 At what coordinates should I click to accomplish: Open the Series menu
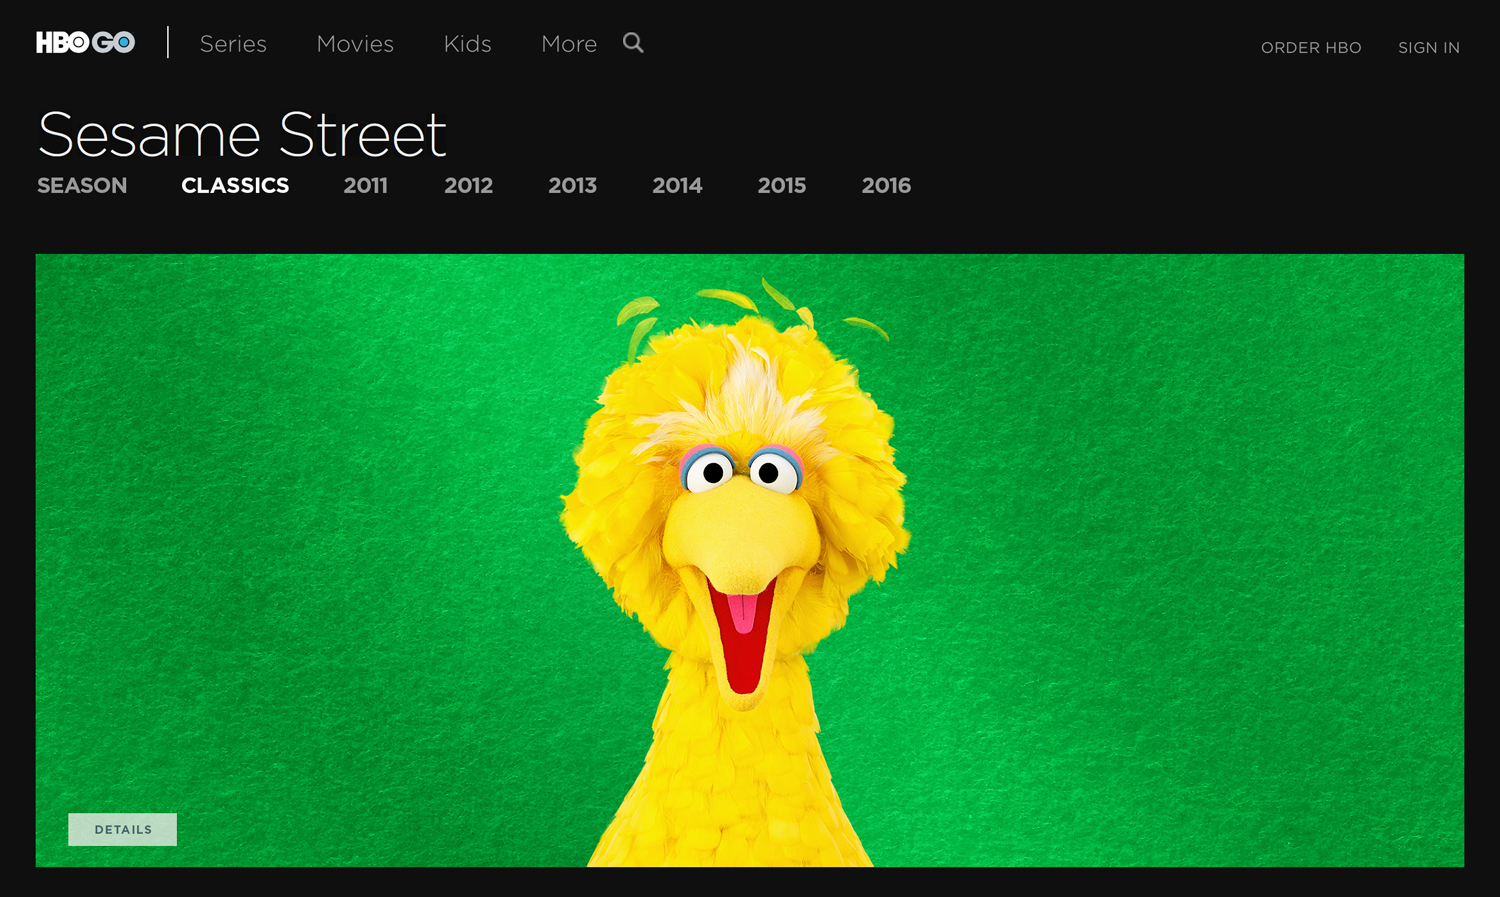pos(233,44)
